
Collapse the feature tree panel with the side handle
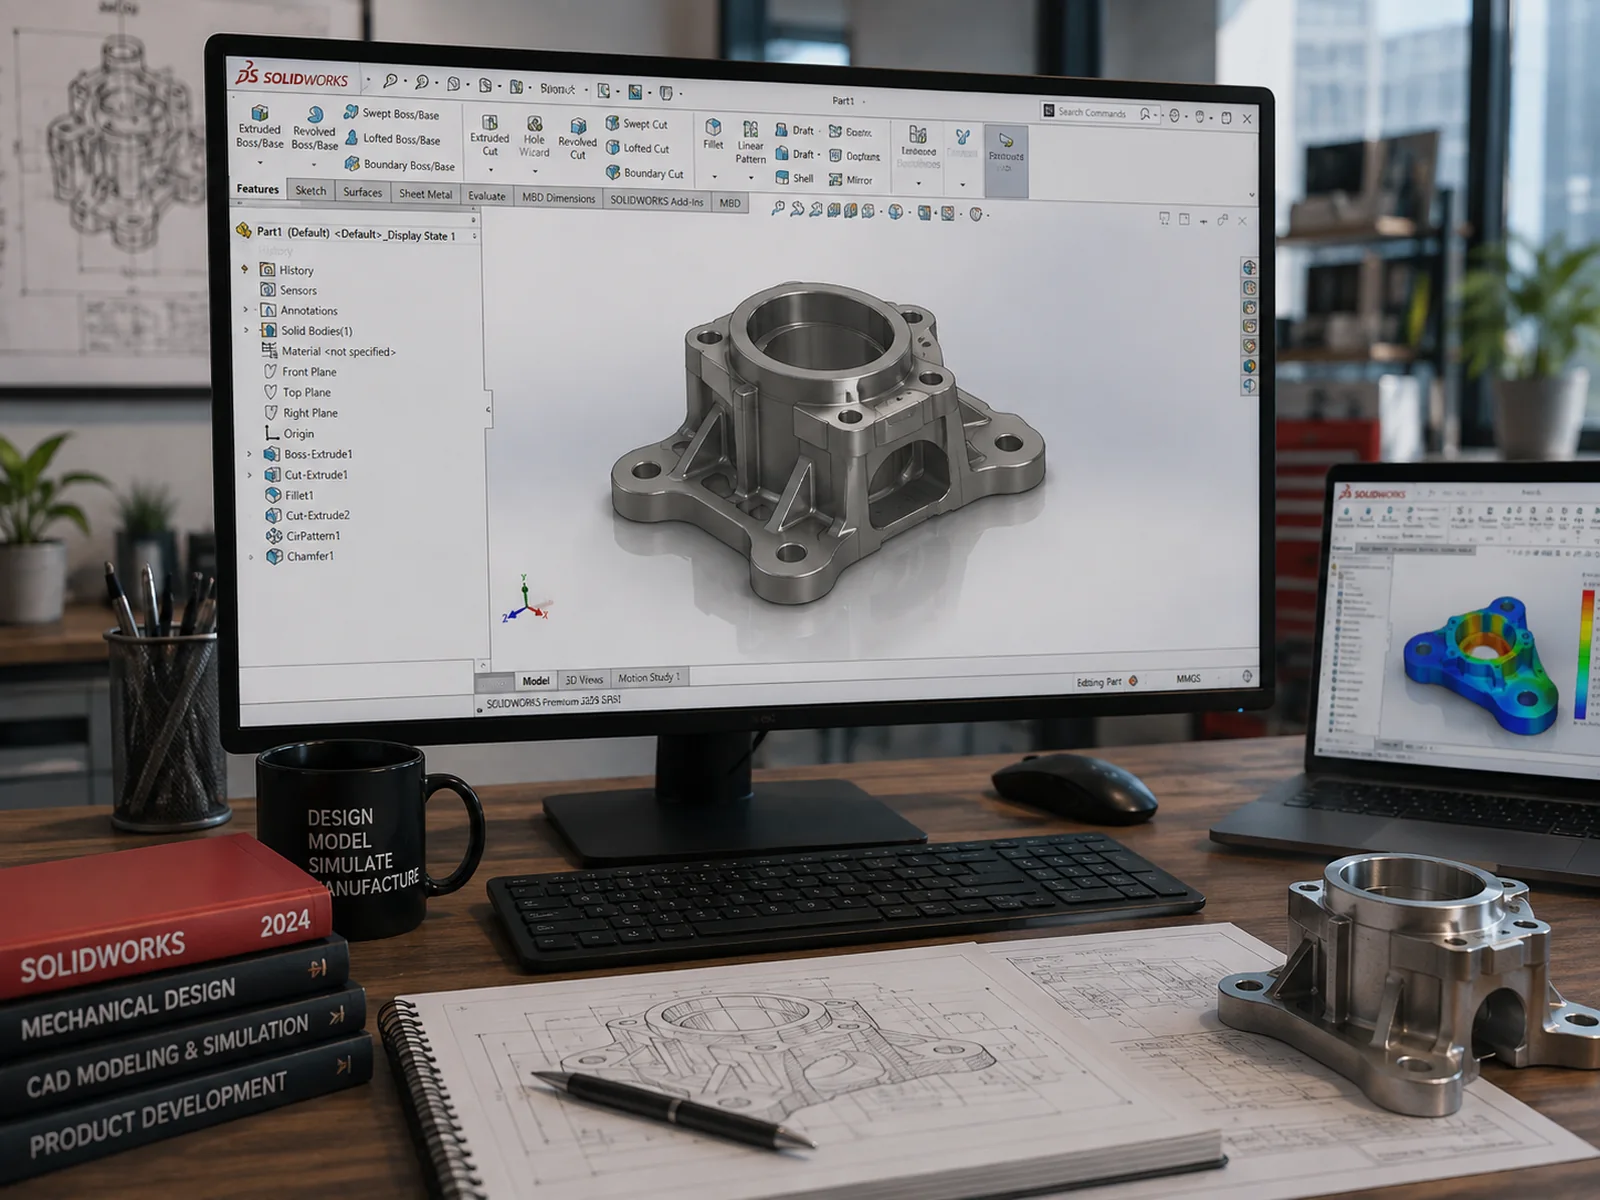(487, 409)
